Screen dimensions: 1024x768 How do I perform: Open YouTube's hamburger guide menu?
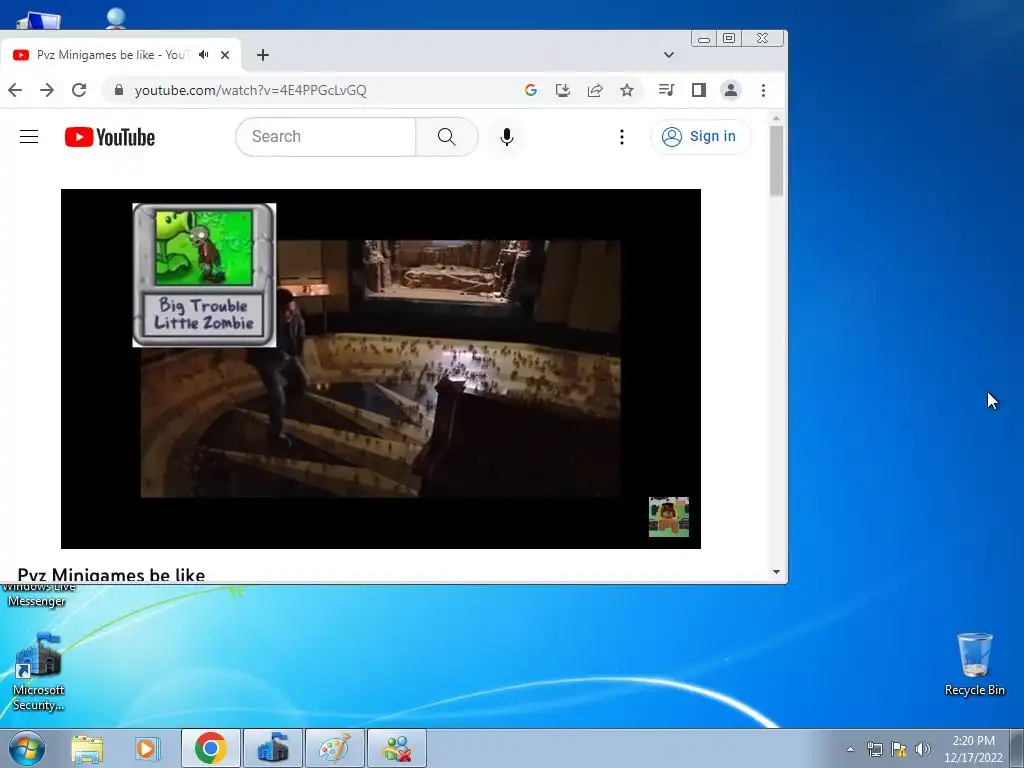coord(29,136)
